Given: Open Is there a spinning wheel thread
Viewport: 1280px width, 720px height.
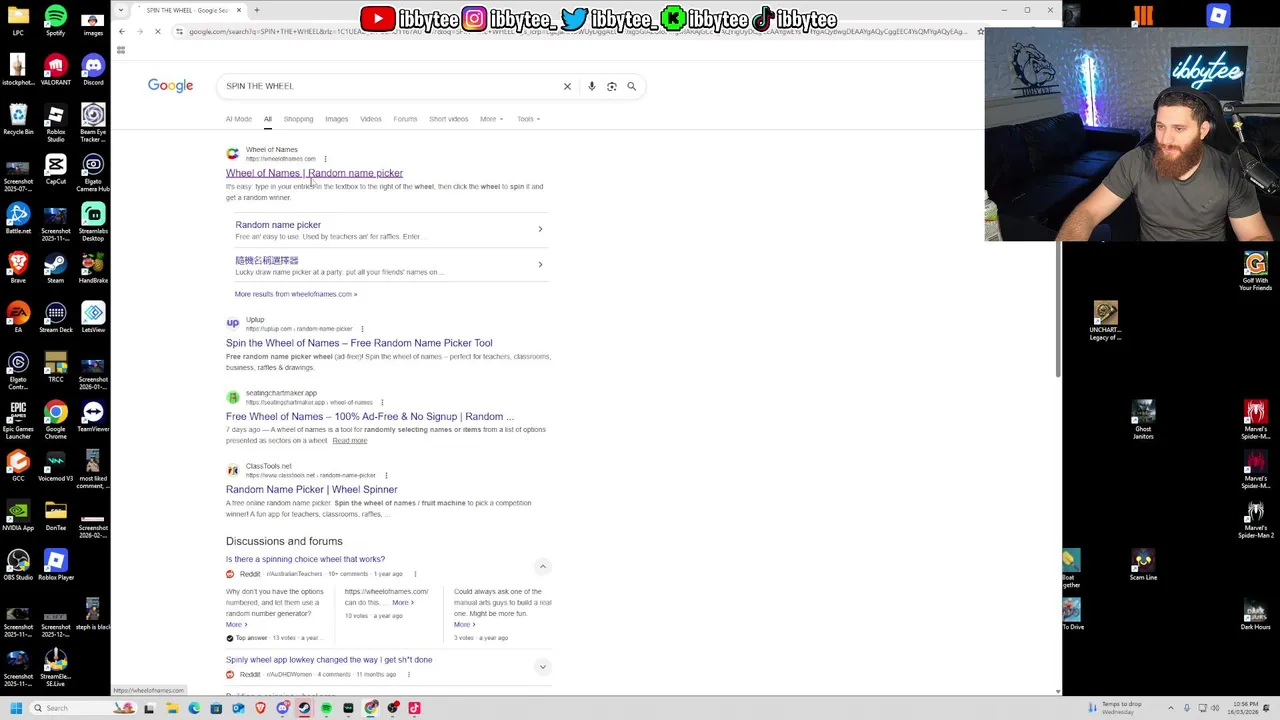Looking at the screenshot, I should [x=305, y=559].
